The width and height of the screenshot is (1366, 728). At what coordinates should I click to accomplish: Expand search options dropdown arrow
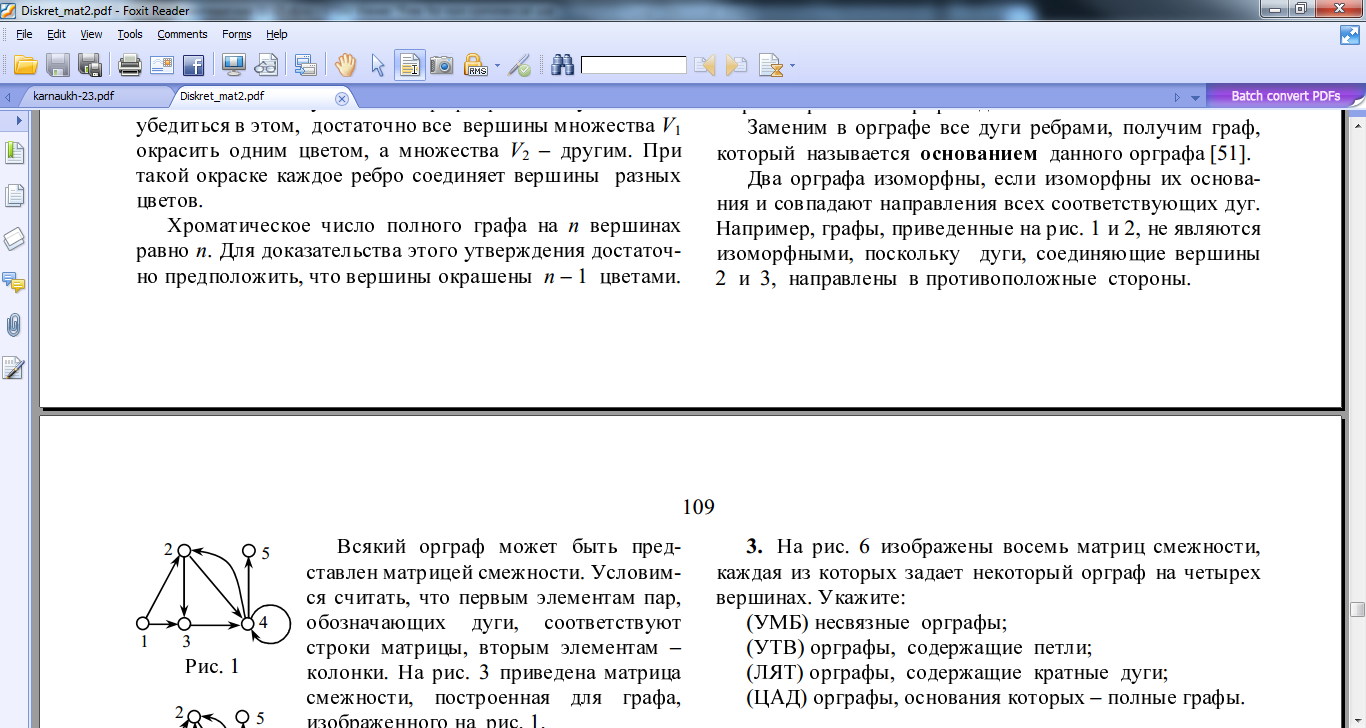click(x=793, y=66)
